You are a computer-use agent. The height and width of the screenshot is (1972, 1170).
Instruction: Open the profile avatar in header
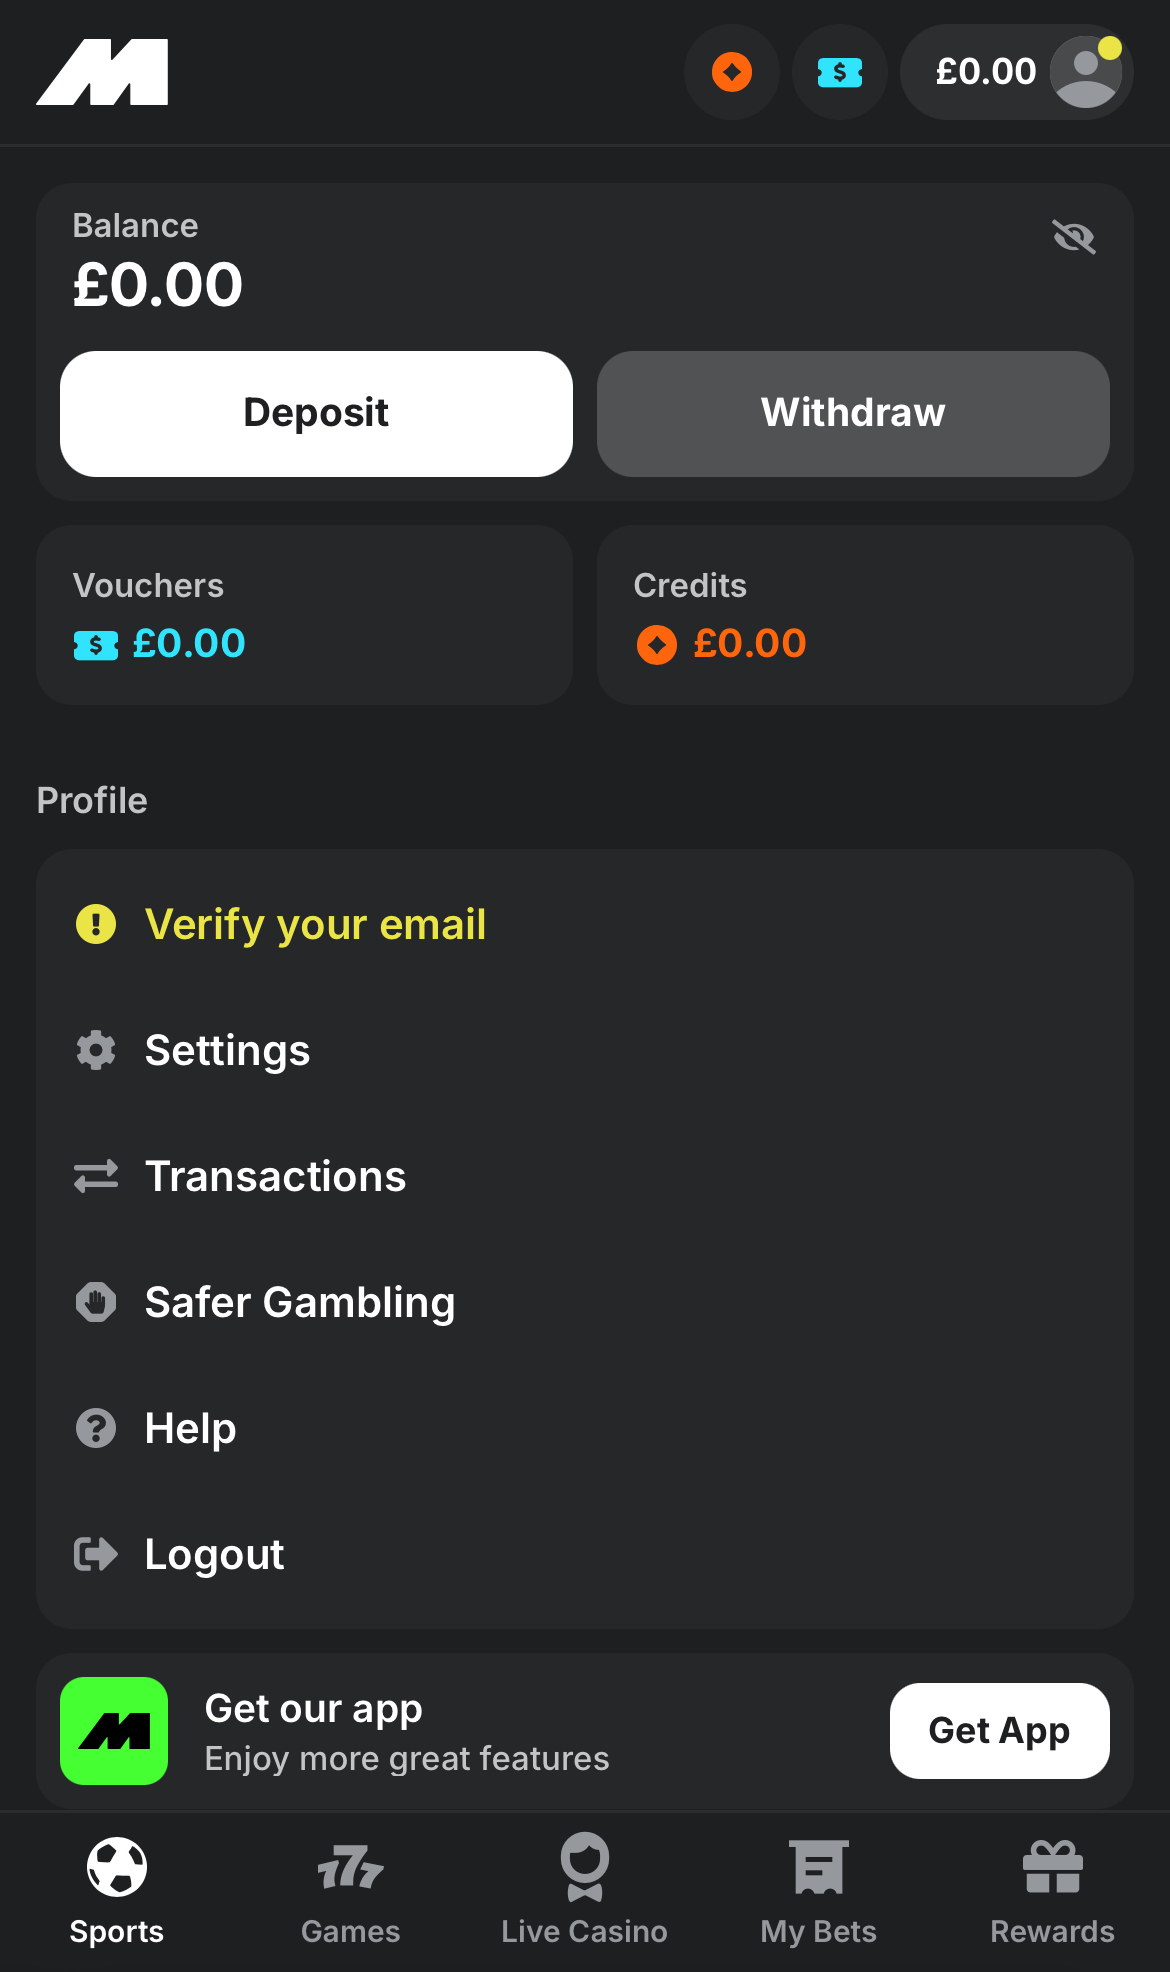tap(1085, 72)
